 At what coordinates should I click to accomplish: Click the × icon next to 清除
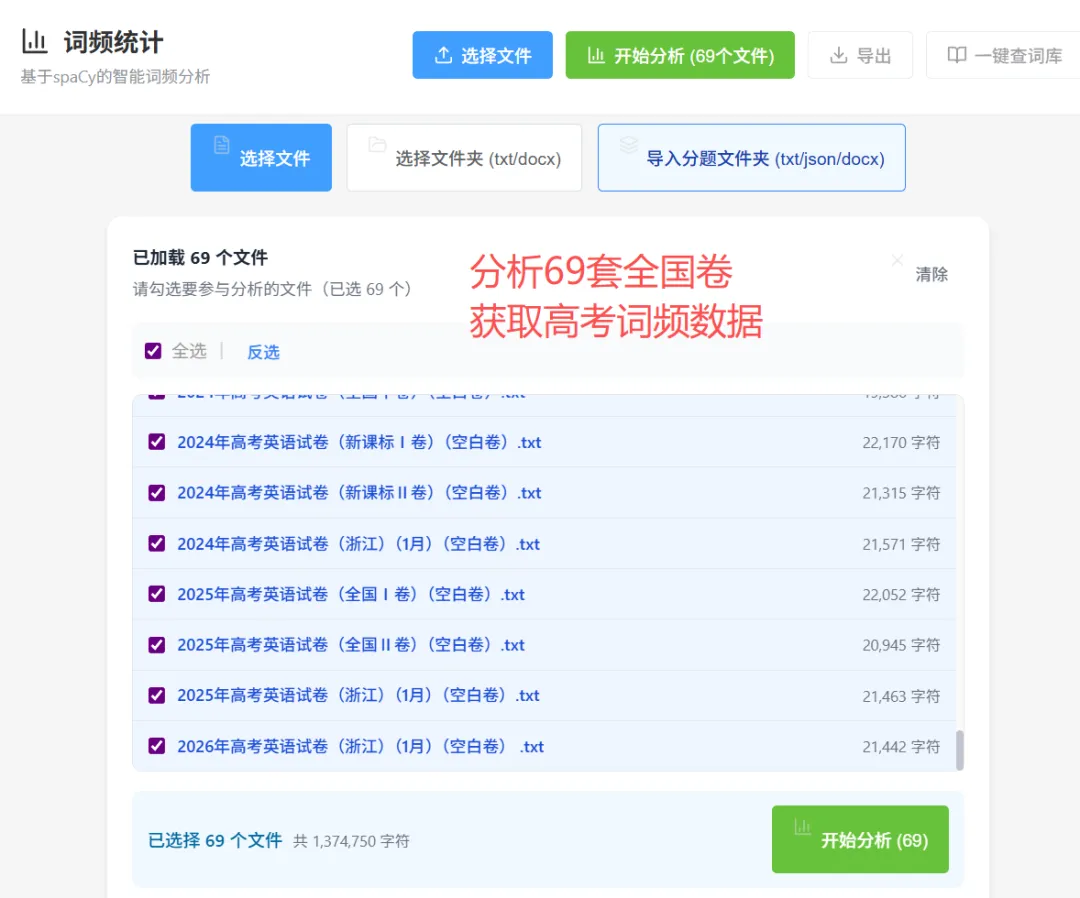pyautogui.click(x=897, y=259)
